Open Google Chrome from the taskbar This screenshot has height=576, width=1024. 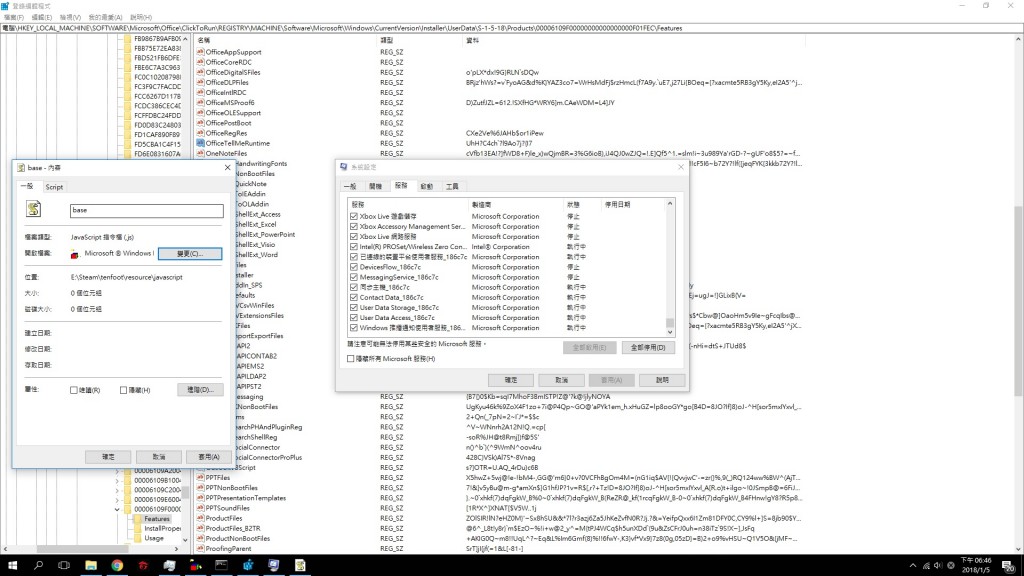click(117, 565)
